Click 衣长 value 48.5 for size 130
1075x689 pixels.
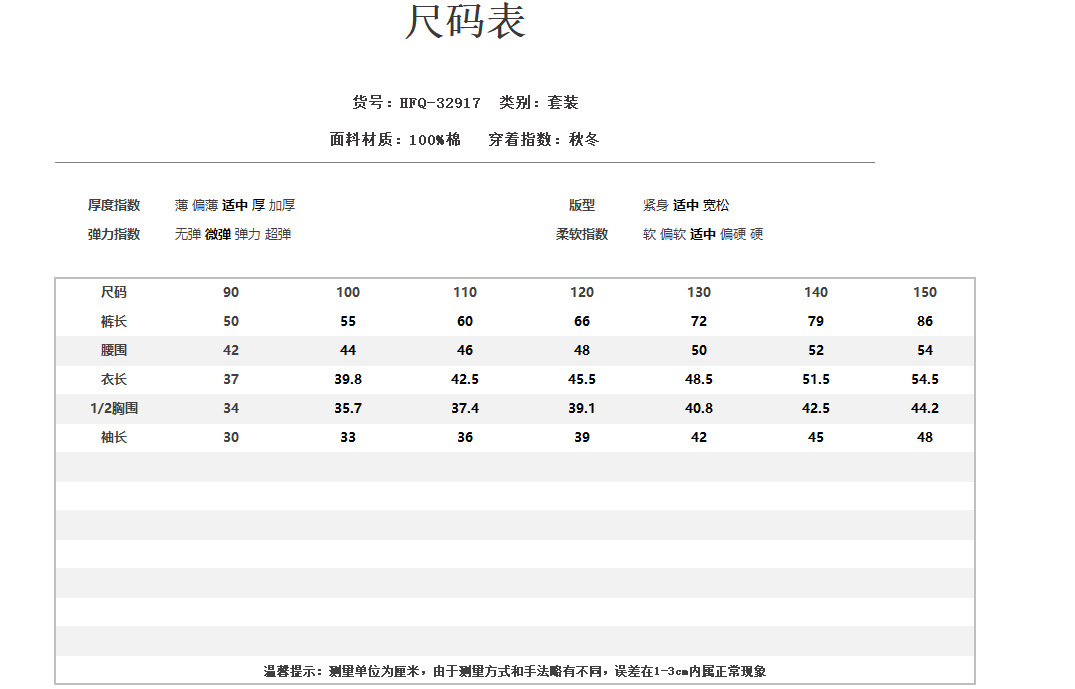point(699,379)
